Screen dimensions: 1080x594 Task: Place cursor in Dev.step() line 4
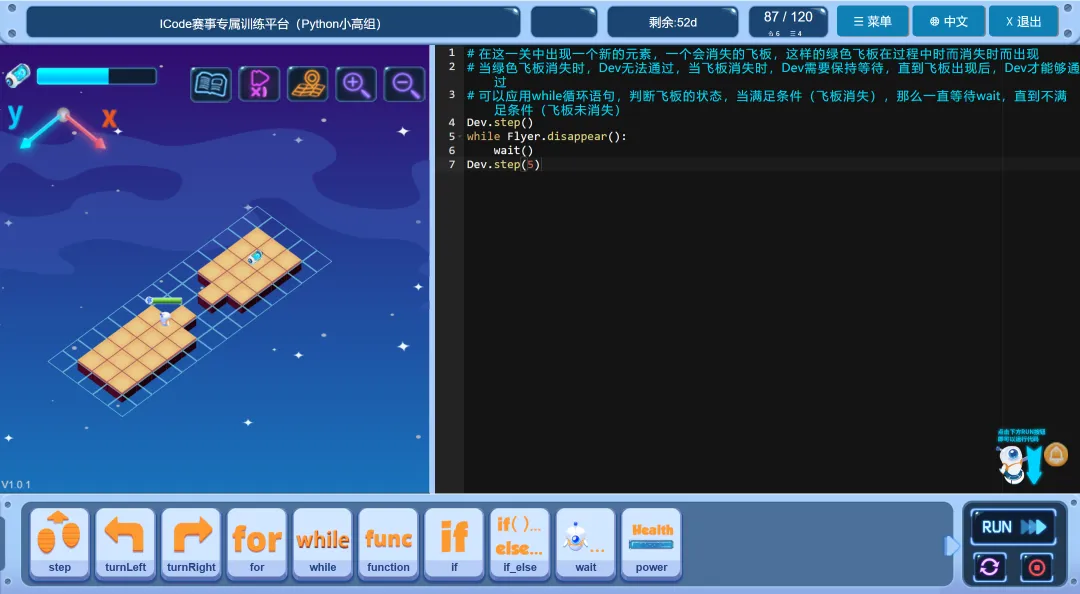click(x=500, y=122)
